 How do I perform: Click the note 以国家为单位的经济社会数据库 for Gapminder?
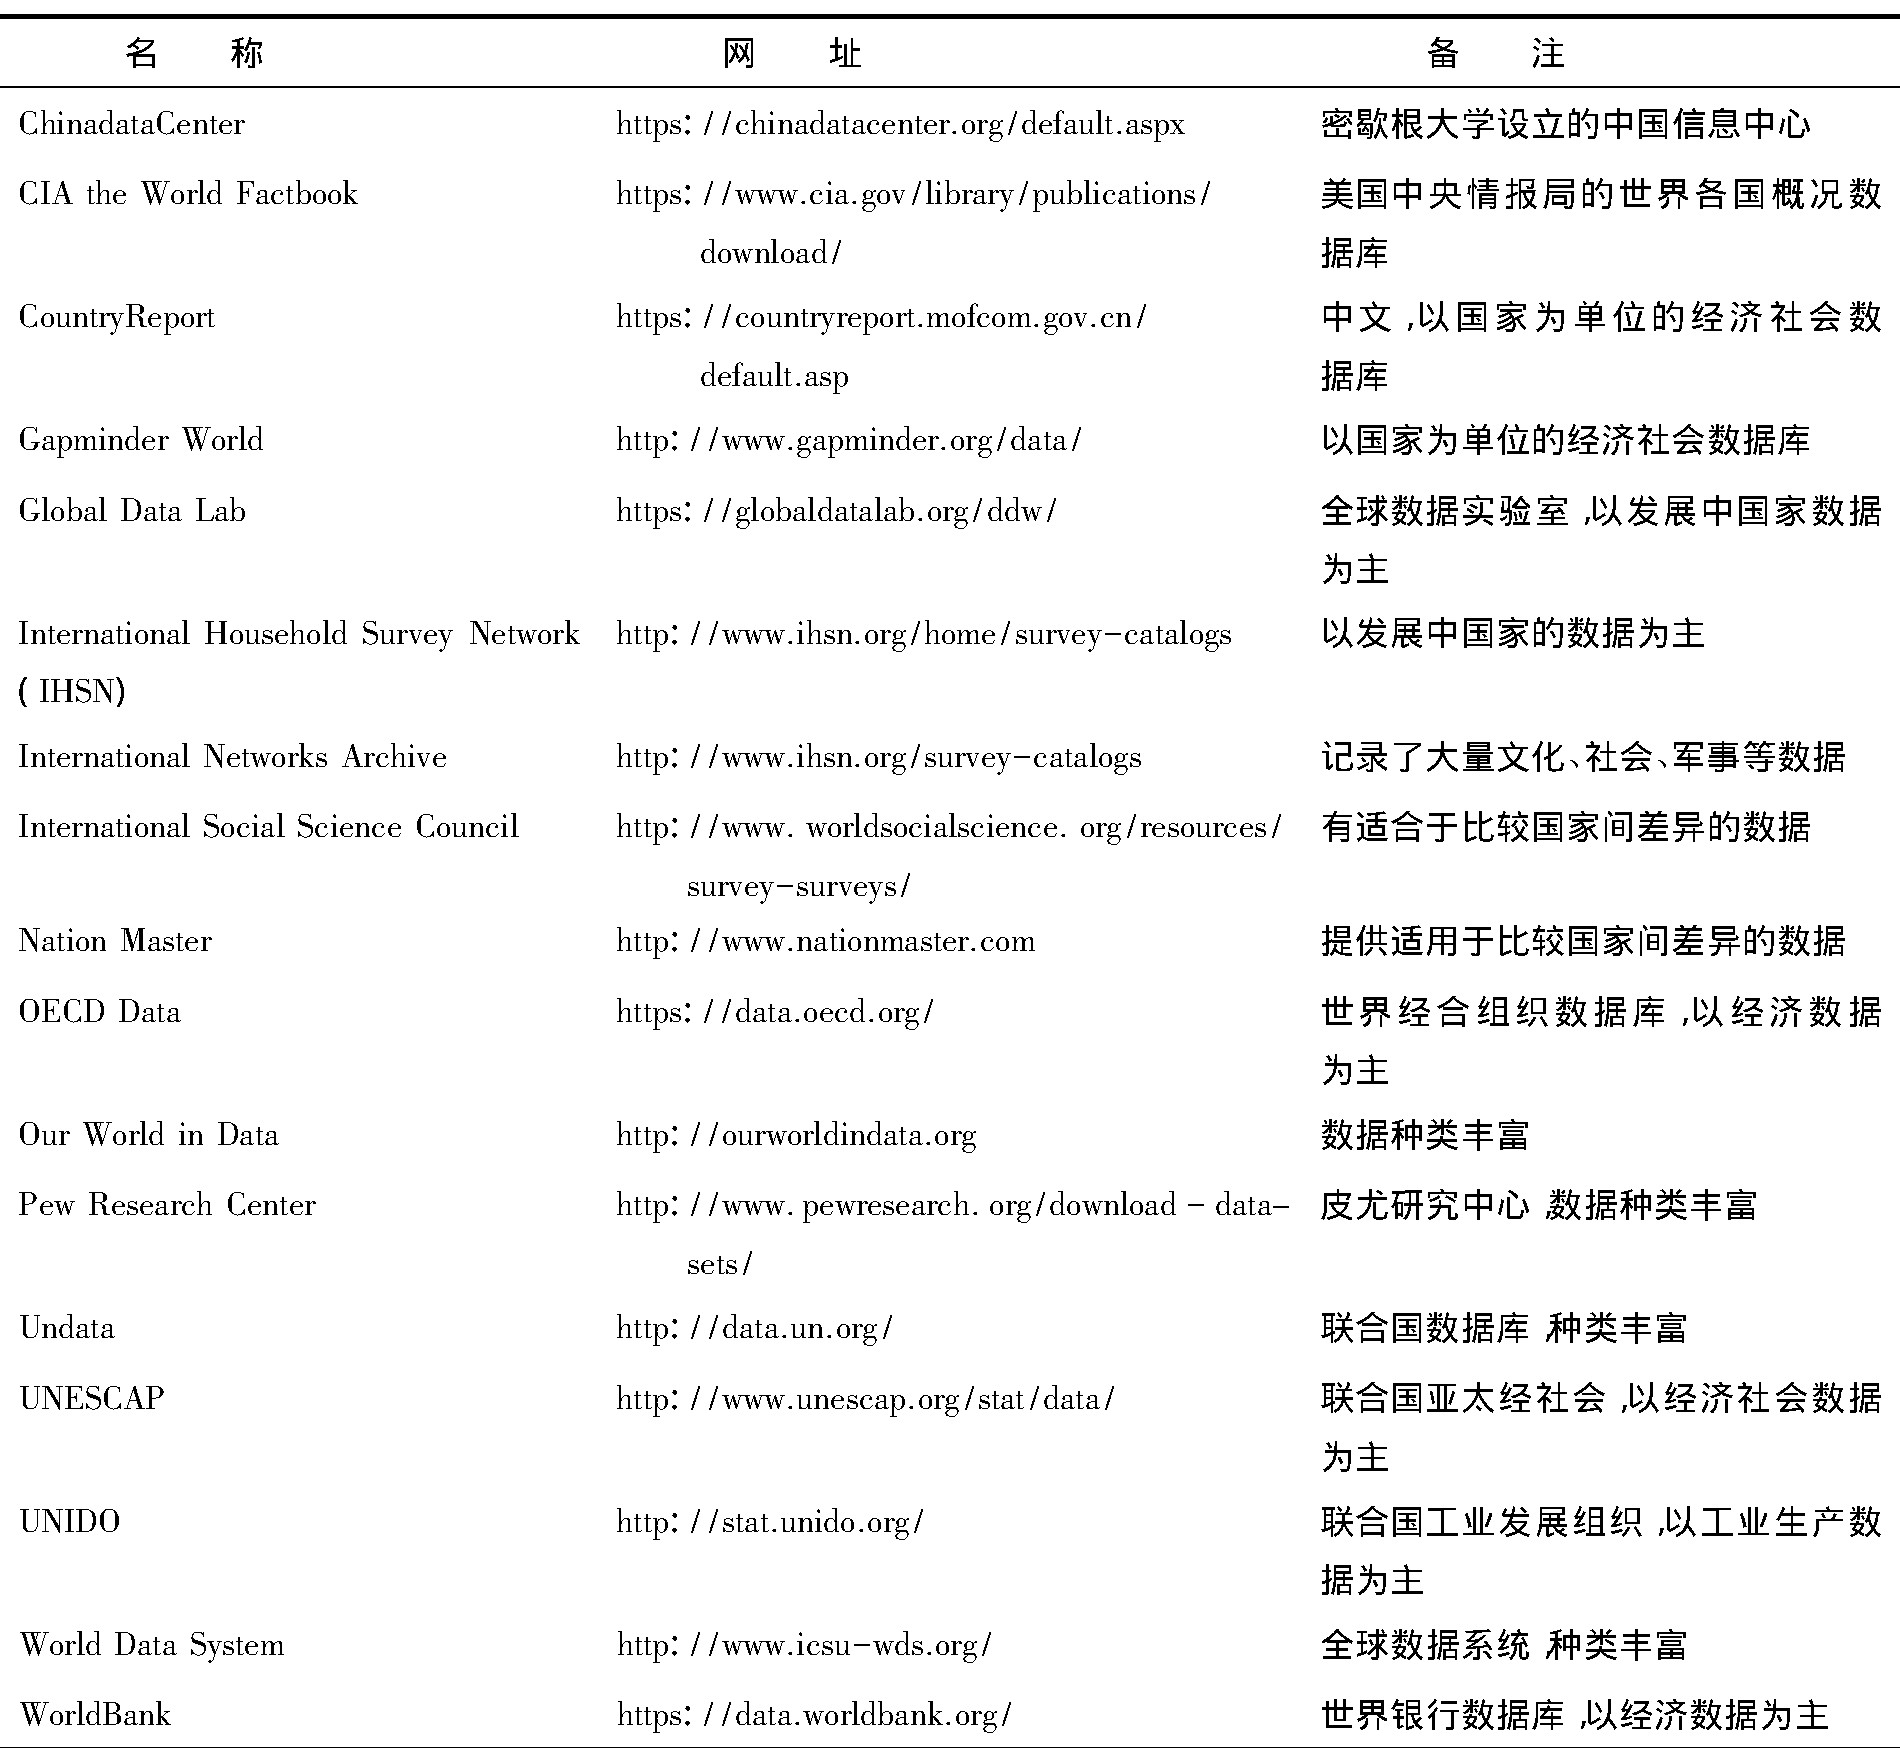coord(1565,441)
